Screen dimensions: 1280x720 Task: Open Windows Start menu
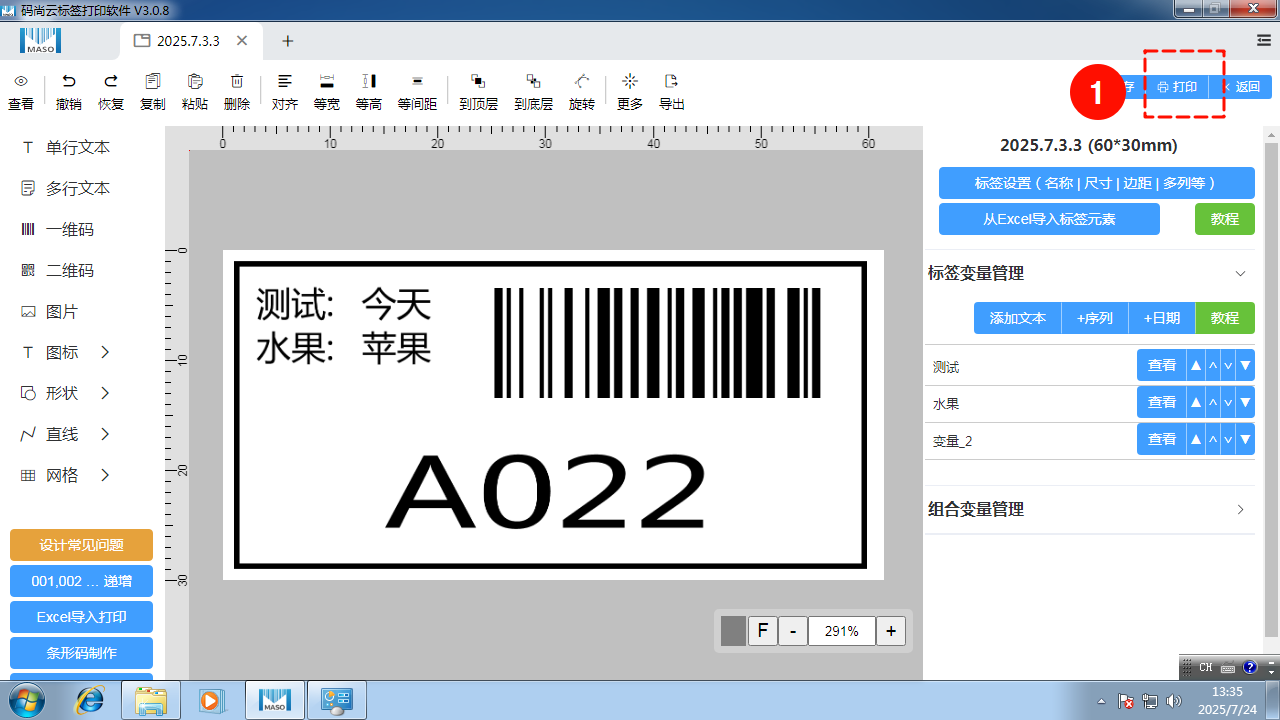point(26,700)
